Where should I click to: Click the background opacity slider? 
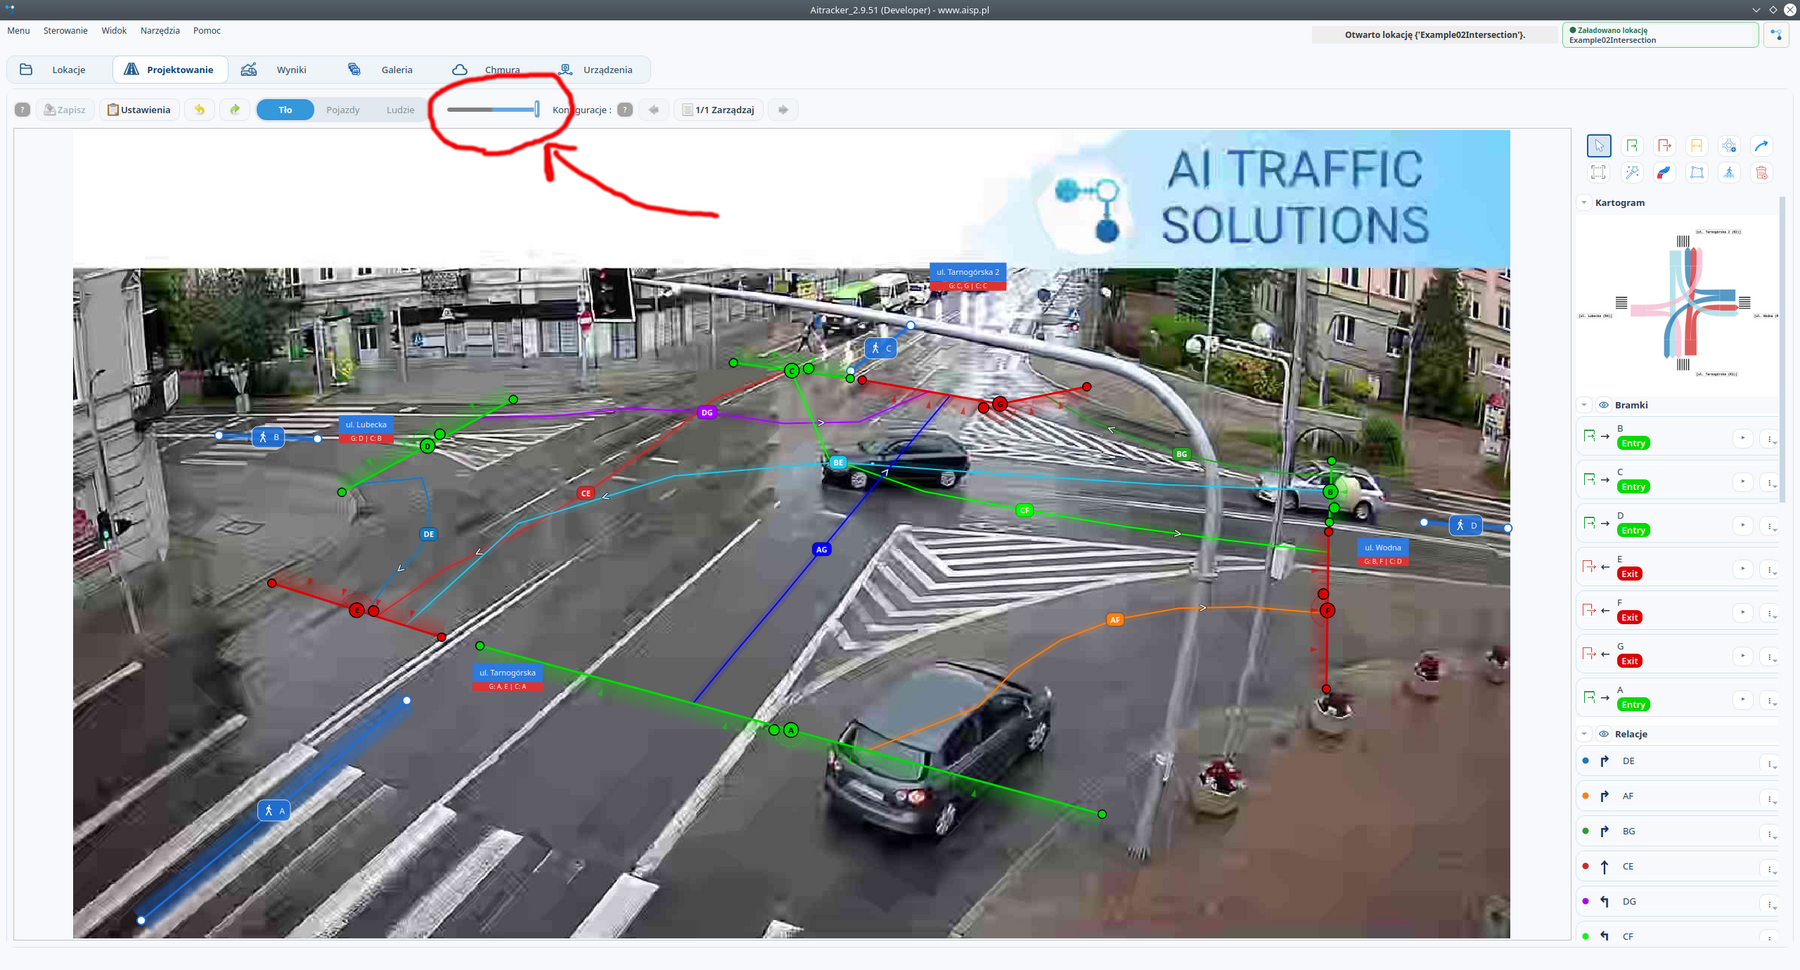pyautogui.click(x=493, y=109)
